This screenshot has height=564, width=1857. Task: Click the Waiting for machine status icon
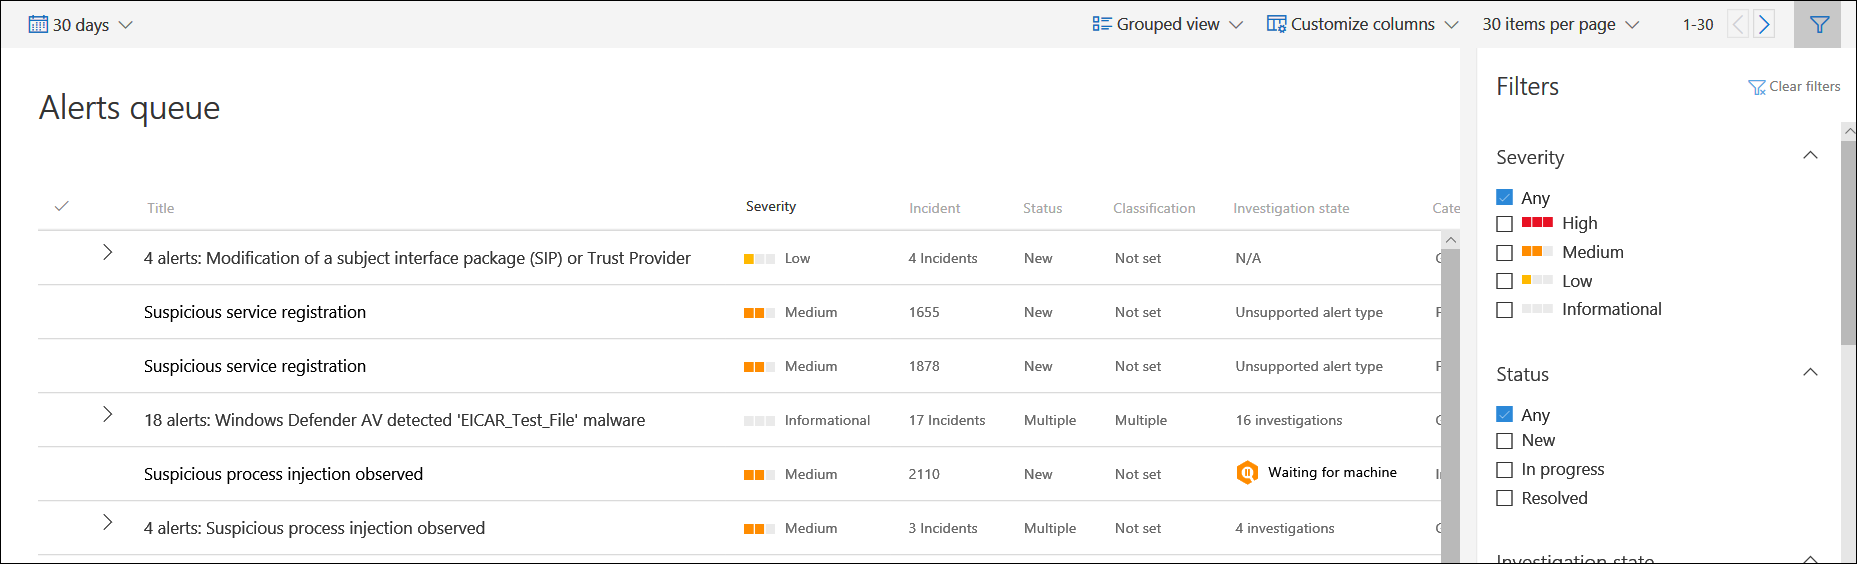(1247, 473)
